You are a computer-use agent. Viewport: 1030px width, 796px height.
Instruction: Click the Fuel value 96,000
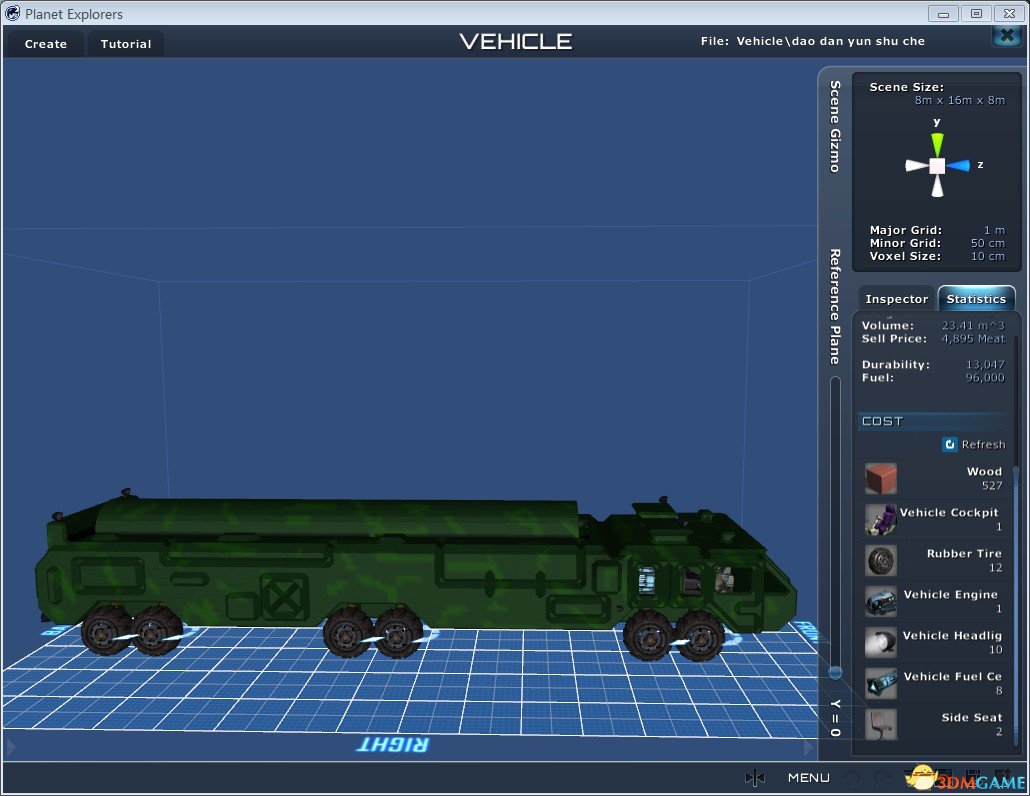[x=985, y=378]
